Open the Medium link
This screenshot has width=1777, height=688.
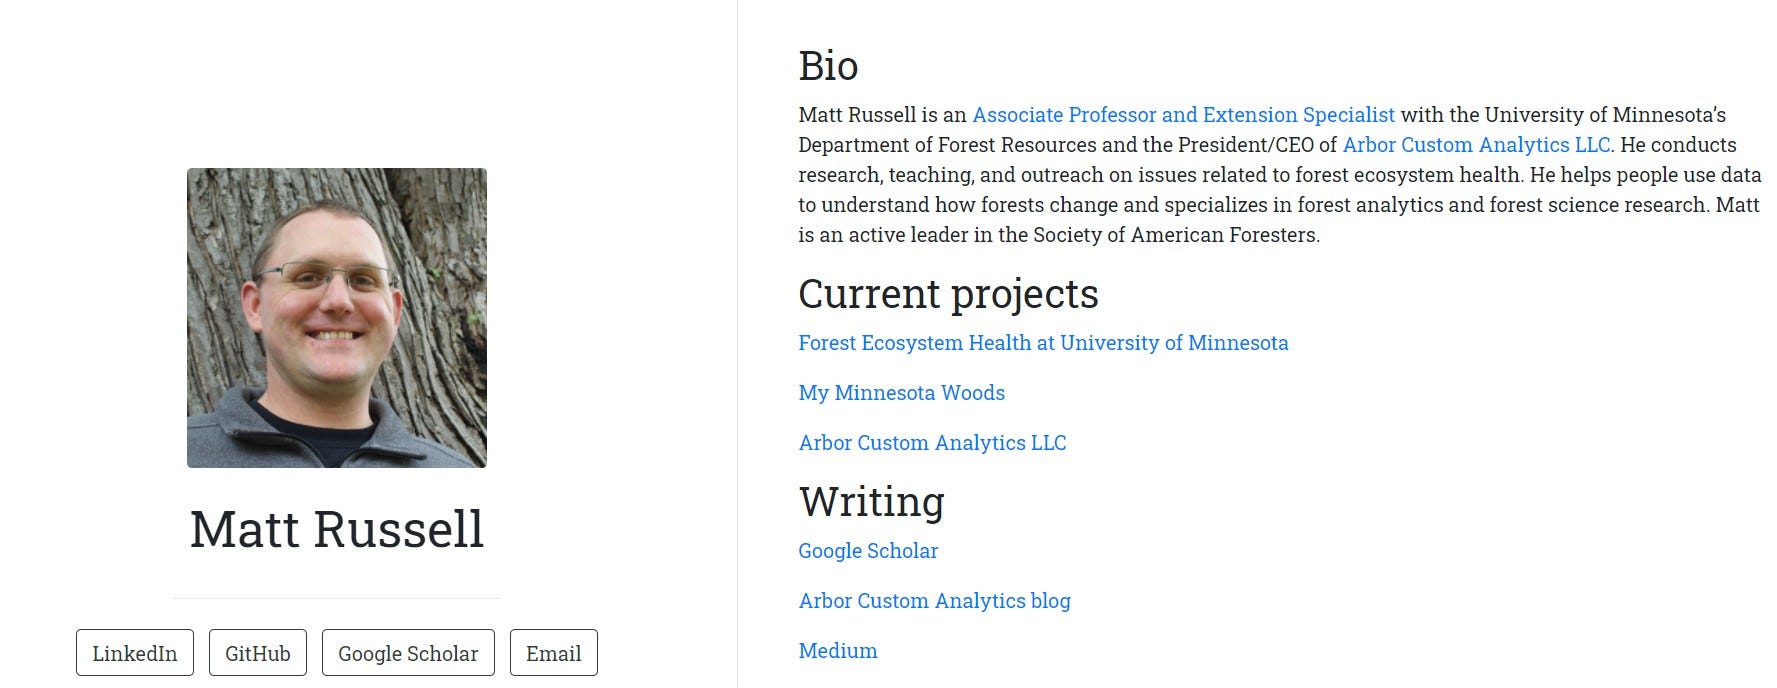838,651
